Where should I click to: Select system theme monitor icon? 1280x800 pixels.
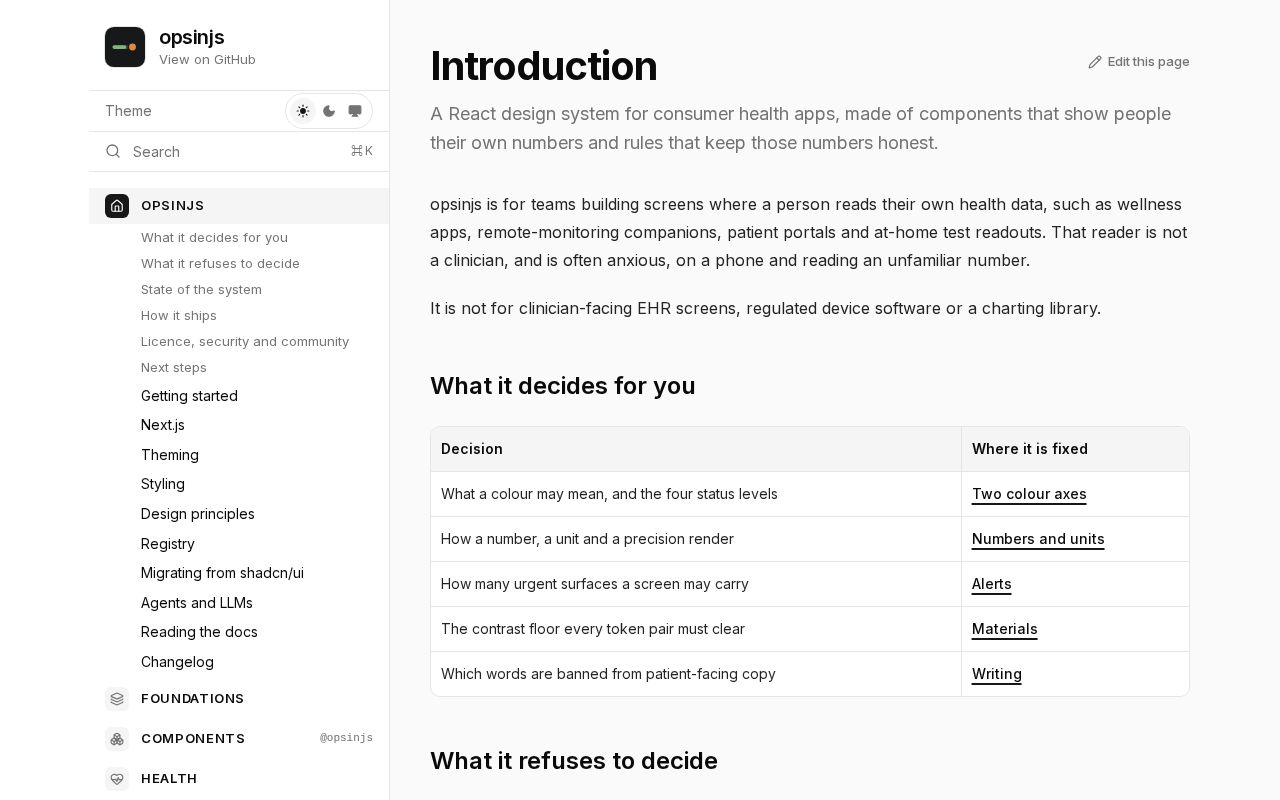355,111
